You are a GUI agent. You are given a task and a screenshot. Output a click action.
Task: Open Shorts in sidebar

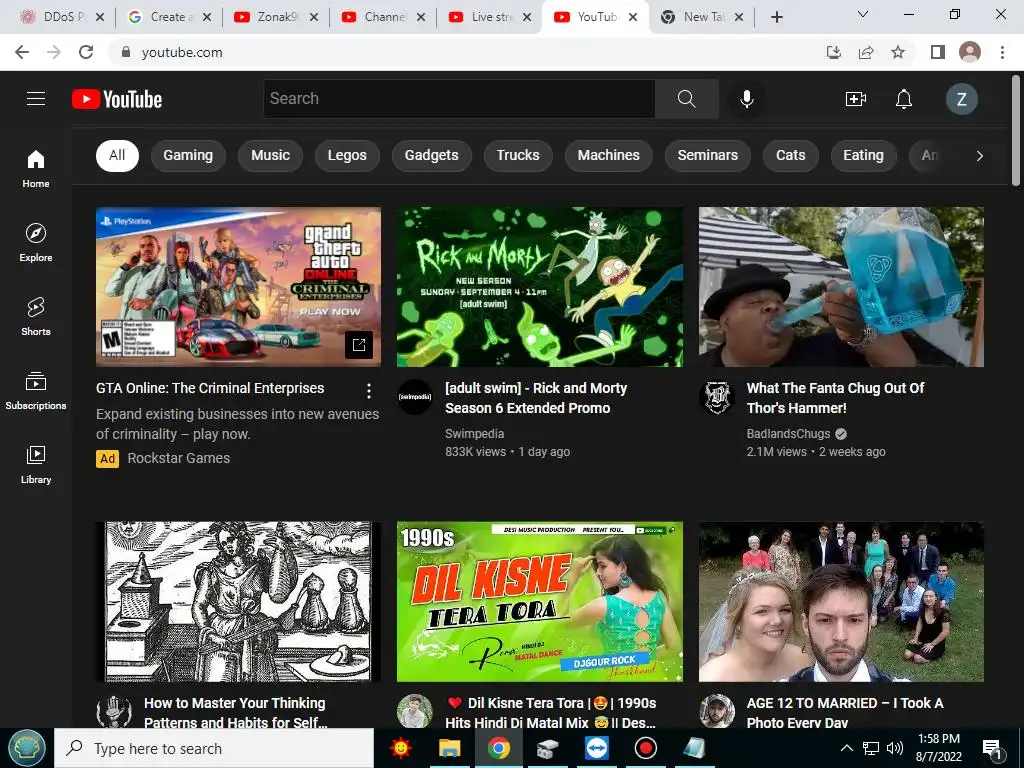pyautogui.click(x=36, y=317)
